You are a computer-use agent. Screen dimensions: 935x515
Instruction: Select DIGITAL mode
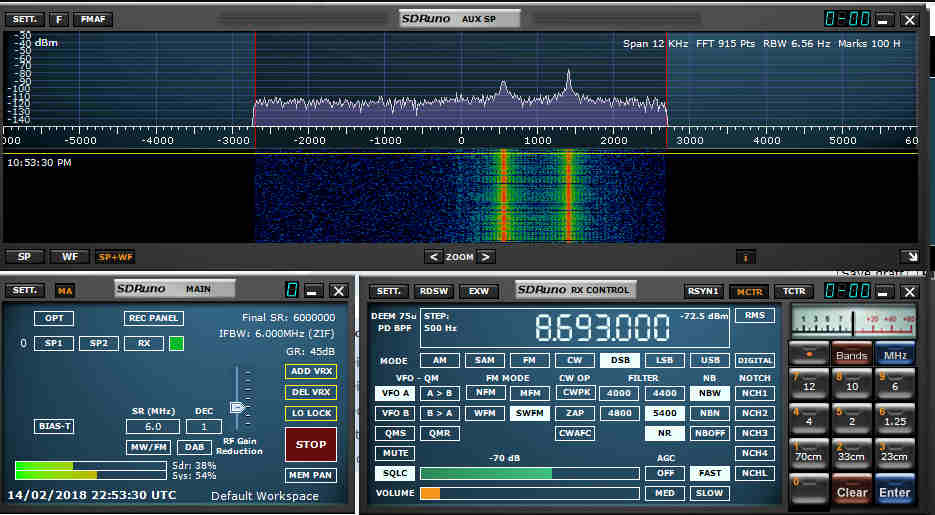(755, 360)
